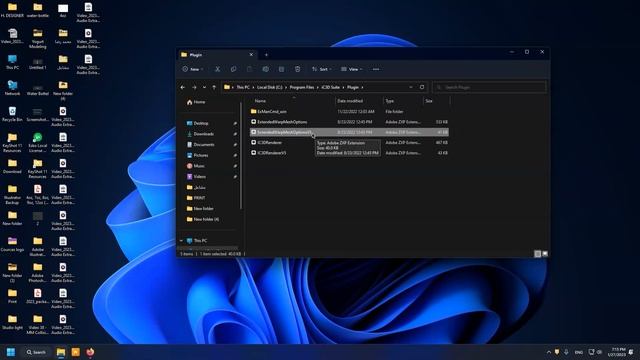Unpin Downloads via its pin icon

click(x=236, y=134)
